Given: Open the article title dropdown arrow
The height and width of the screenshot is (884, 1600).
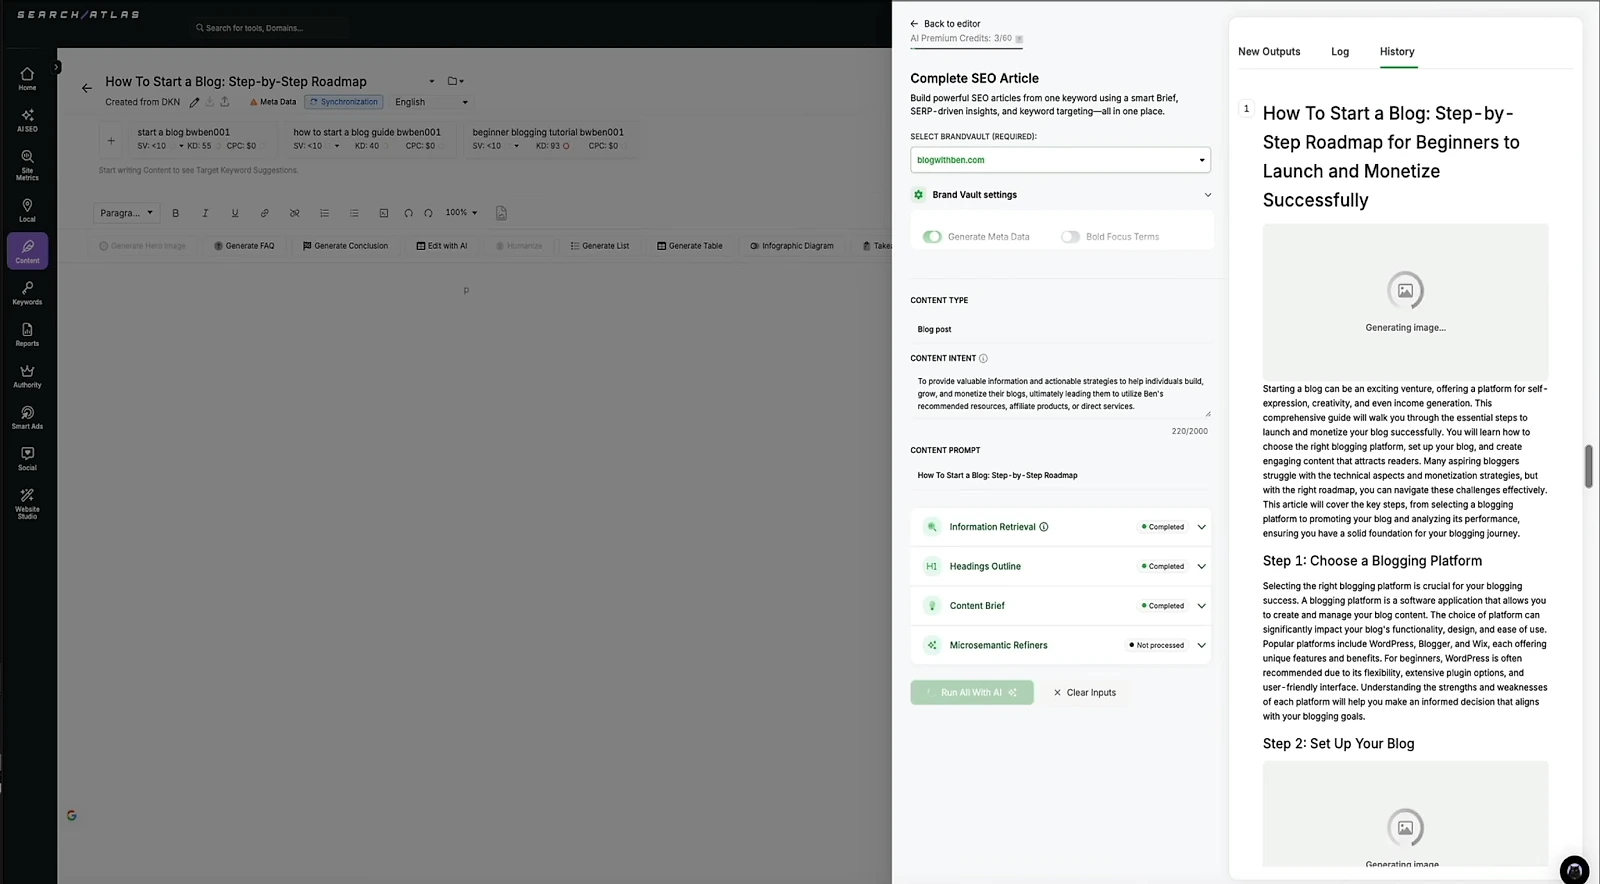Looking at the screenshot, I should tap(432, 82).
